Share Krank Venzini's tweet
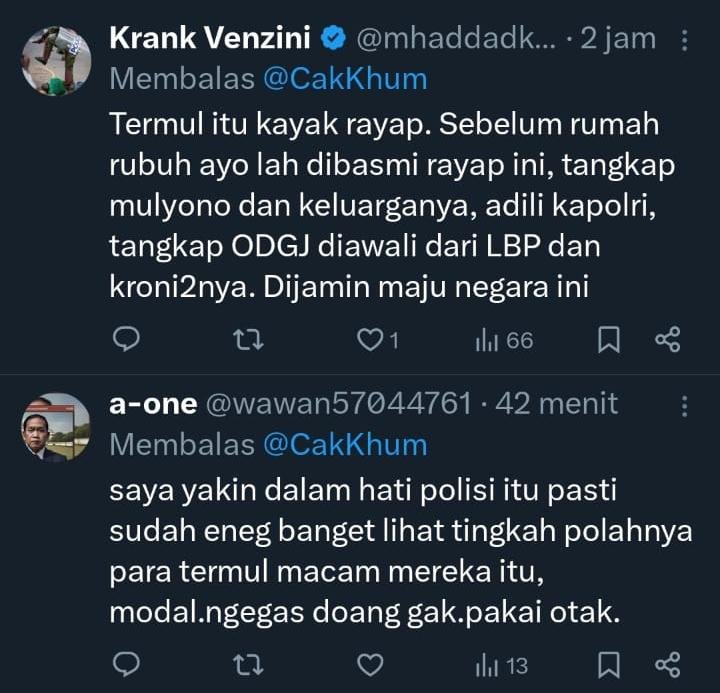Image resolution: width=720 pixels, height=693 pixels. 667,341
